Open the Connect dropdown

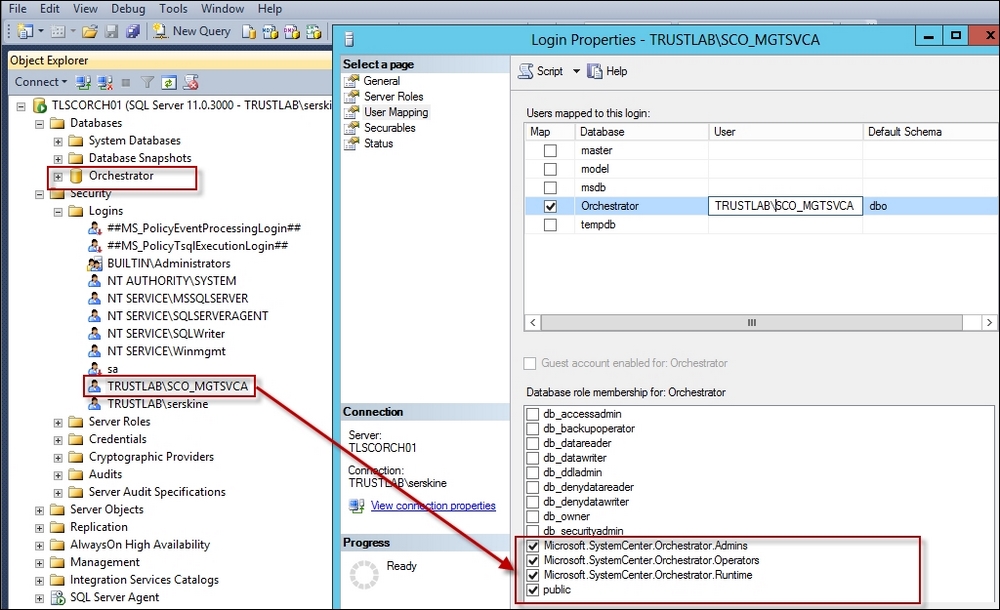point(41,82)
